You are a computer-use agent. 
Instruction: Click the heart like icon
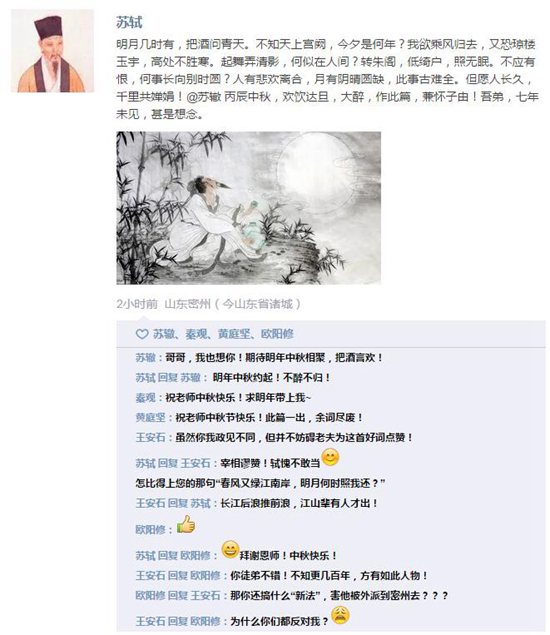(x=142, y=334)
